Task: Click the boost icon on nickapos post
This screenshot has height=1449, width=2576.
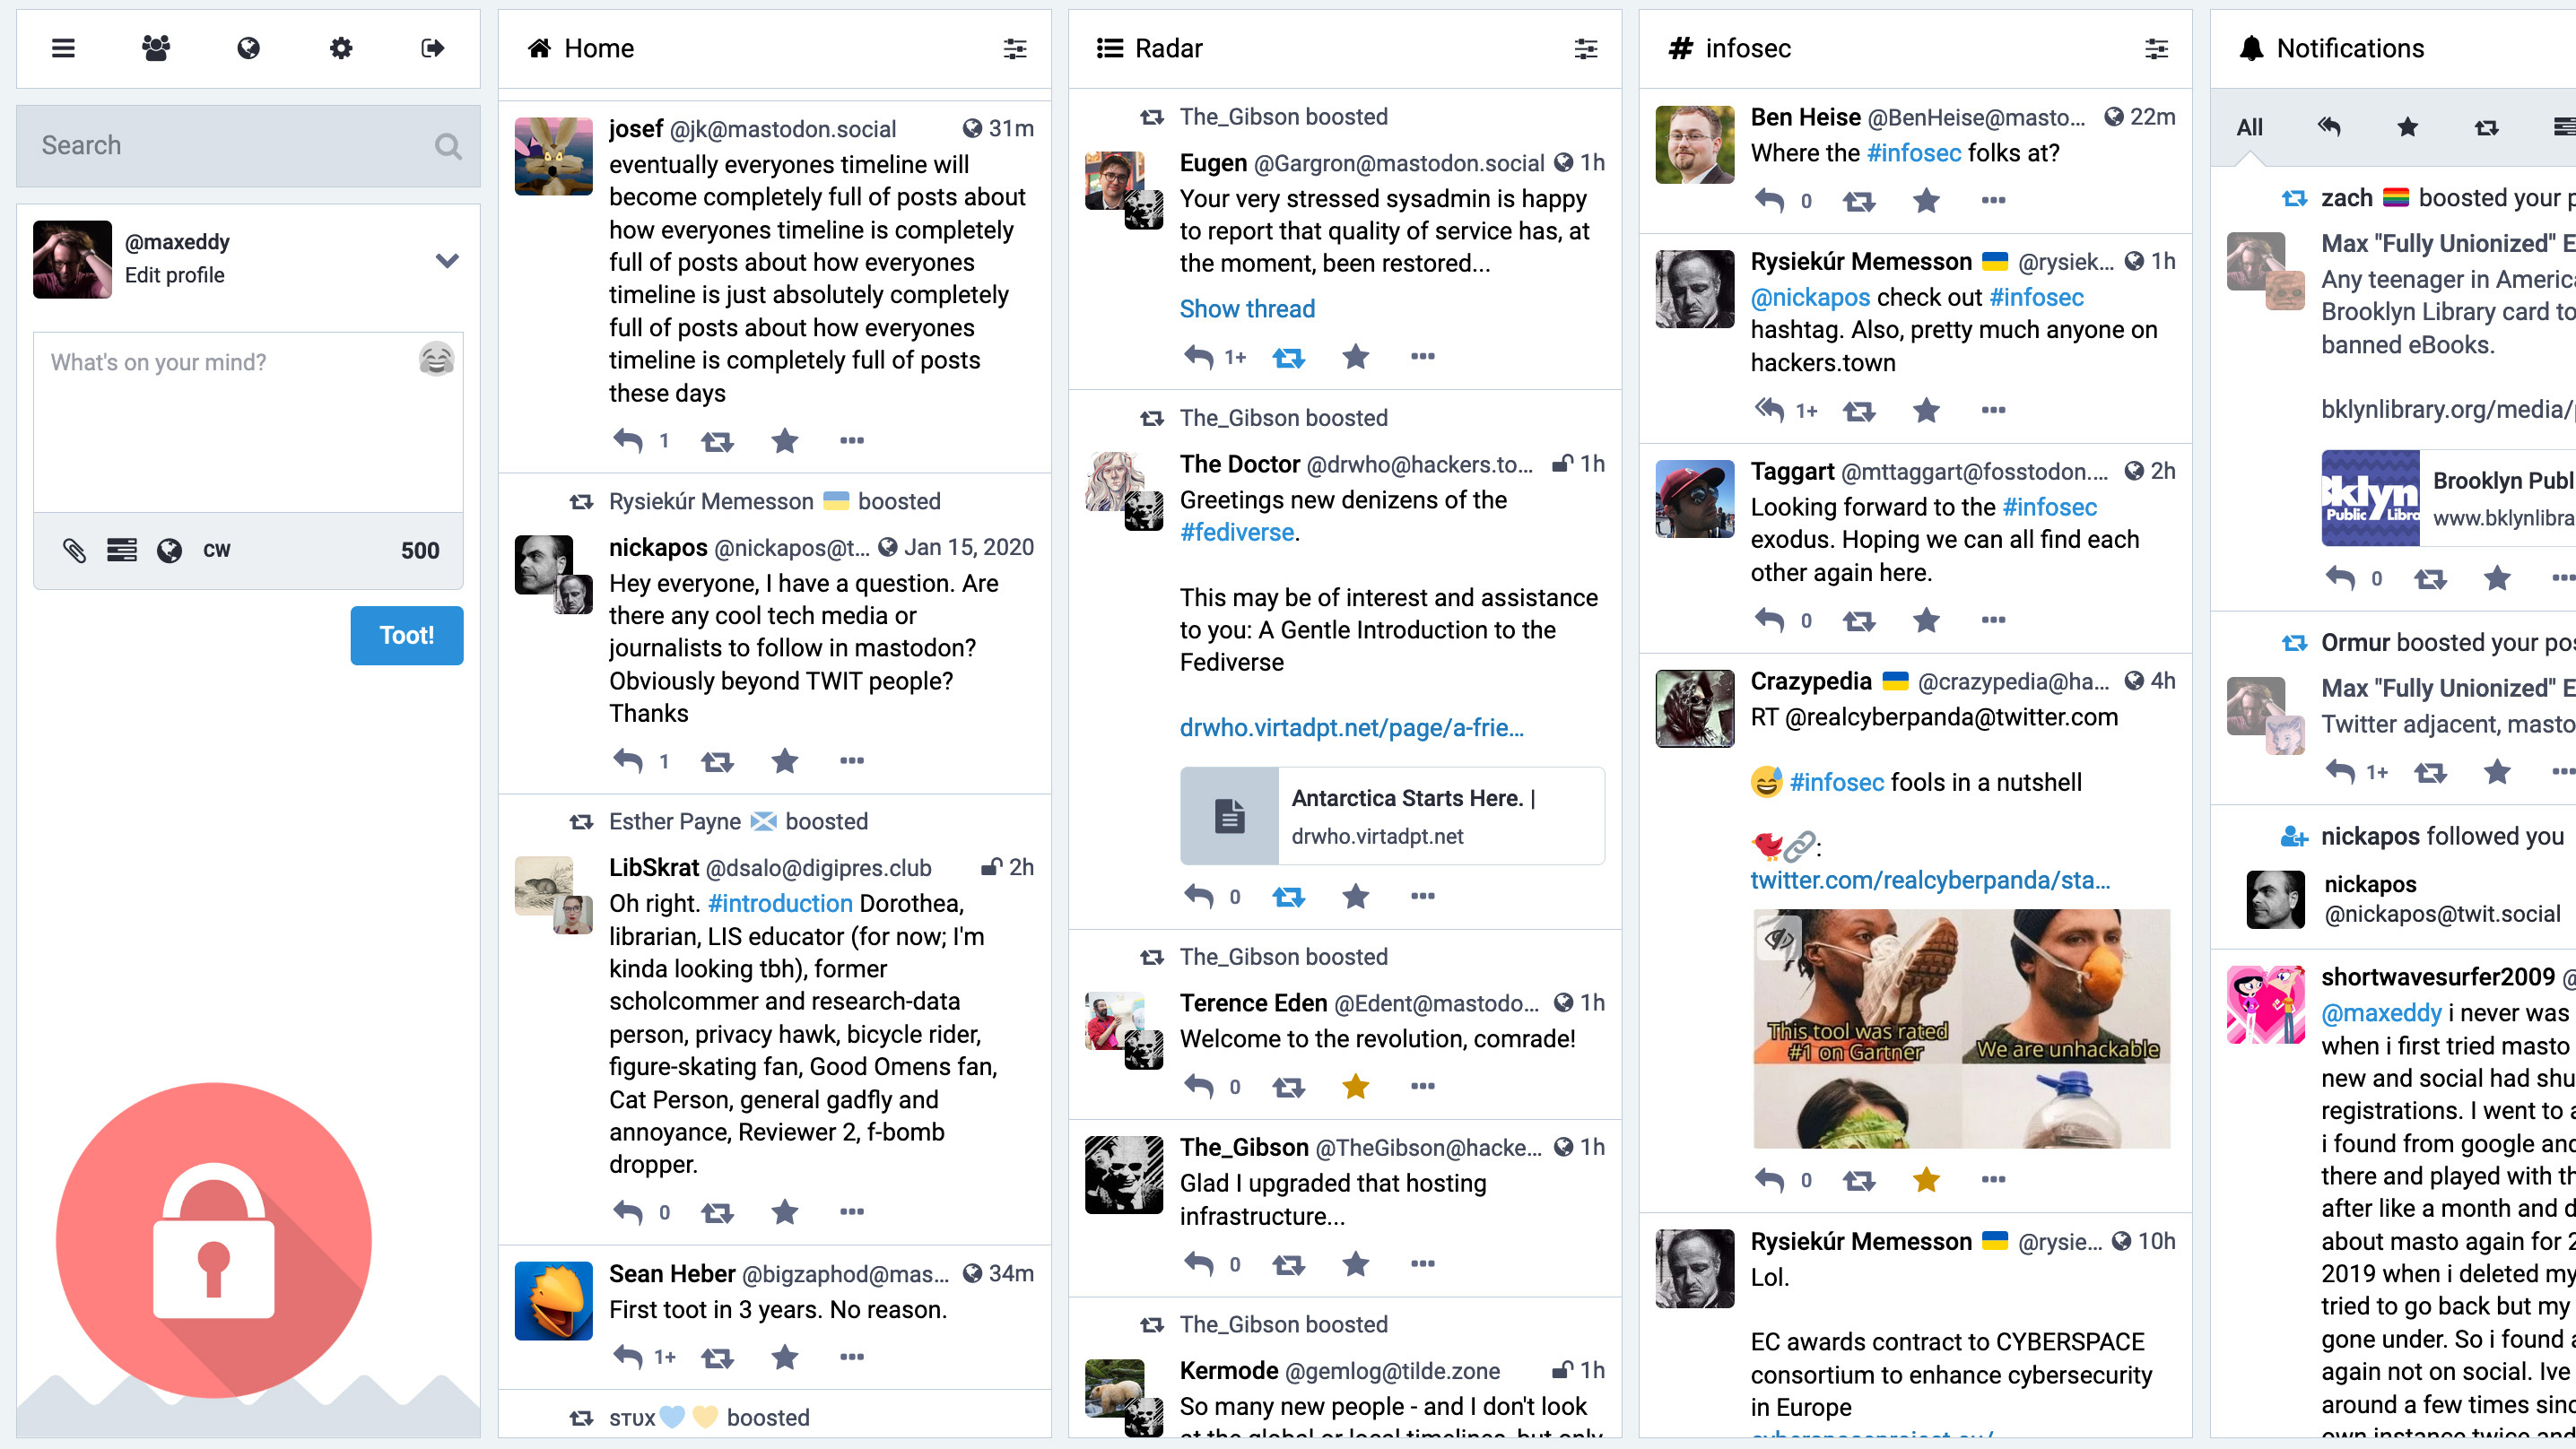Action: 713,759
